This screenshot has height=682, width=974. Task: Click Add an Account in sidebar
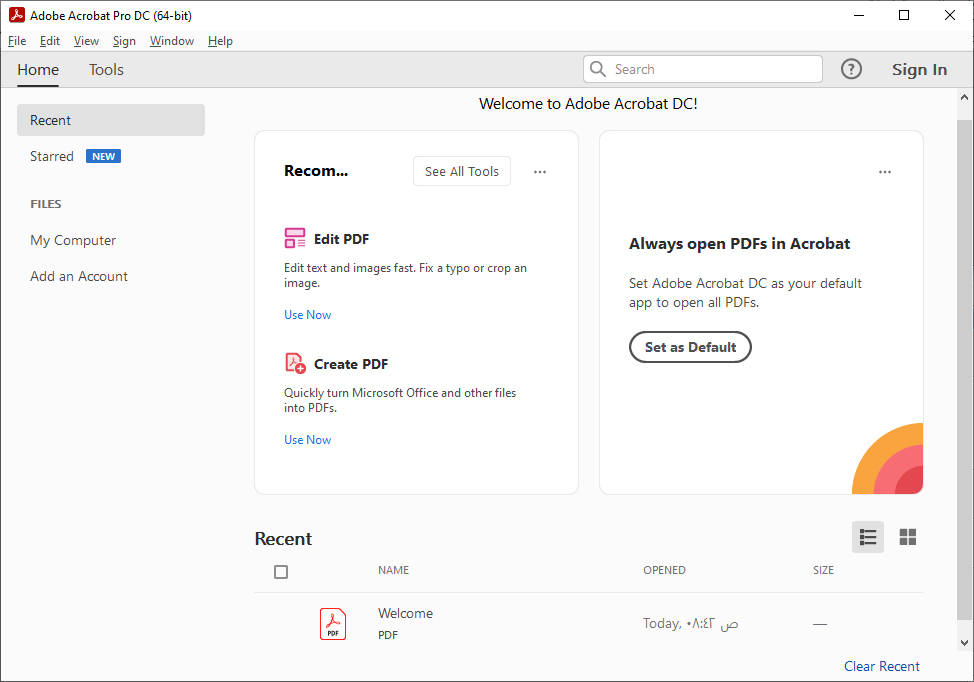pos(79,276)
